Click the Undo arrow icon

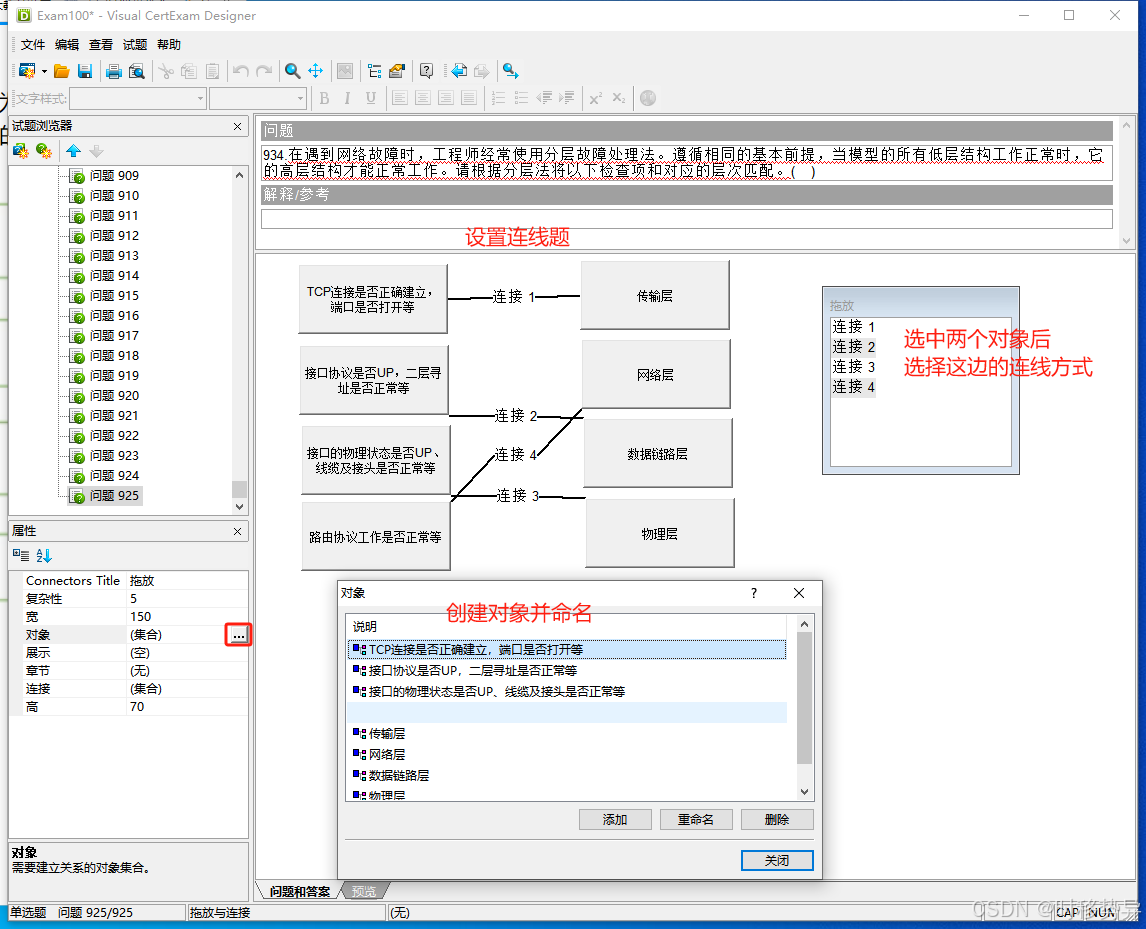point(240,71)
